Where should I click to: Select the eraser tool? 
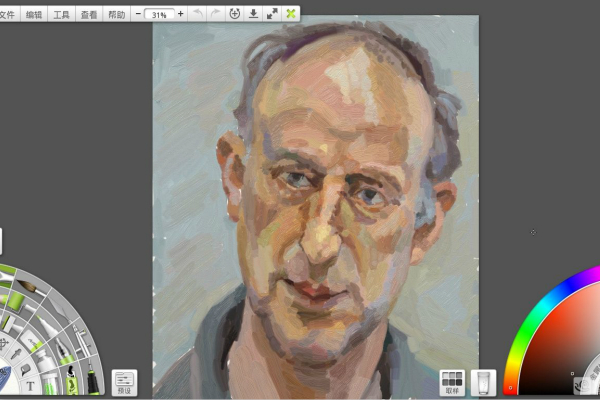coord(33,341)
